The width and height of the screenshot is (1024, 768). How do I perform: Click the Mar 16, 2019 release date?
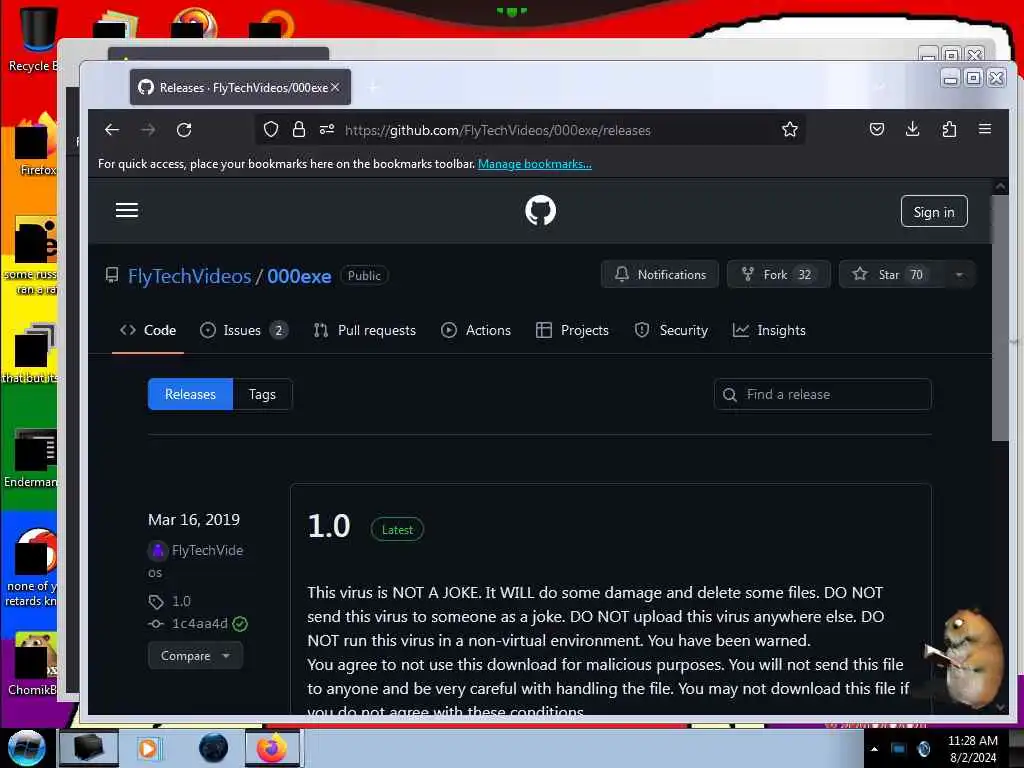pos(194,520)
